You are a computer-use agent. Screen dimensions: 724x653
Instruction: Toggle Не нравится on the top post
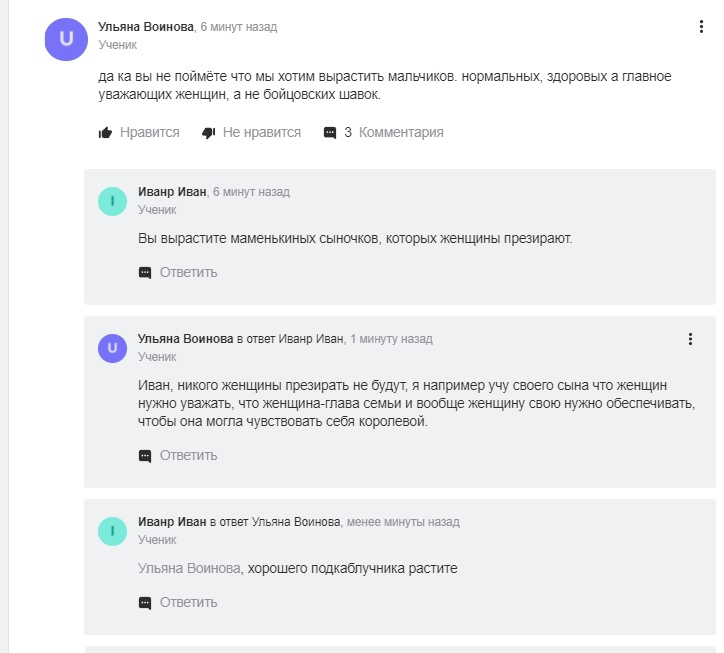(261, 133)
